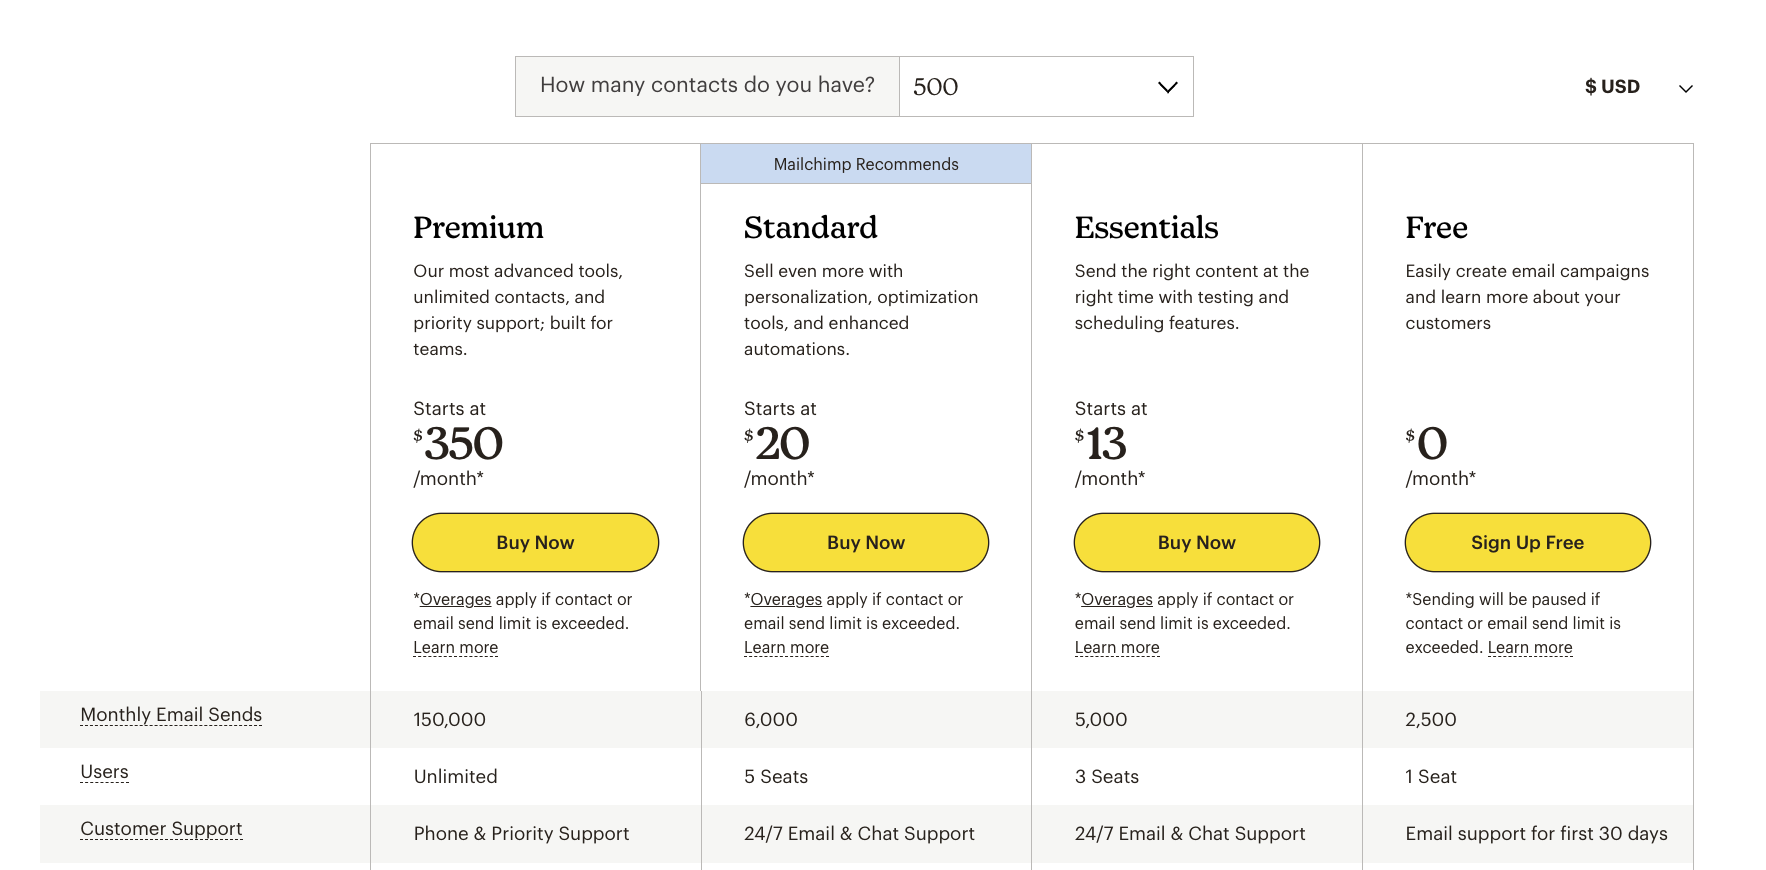The width and height of the screenshot is (1766, 870).
Task: Open the Customer Support row label link
Action: (x=161, y=828)
